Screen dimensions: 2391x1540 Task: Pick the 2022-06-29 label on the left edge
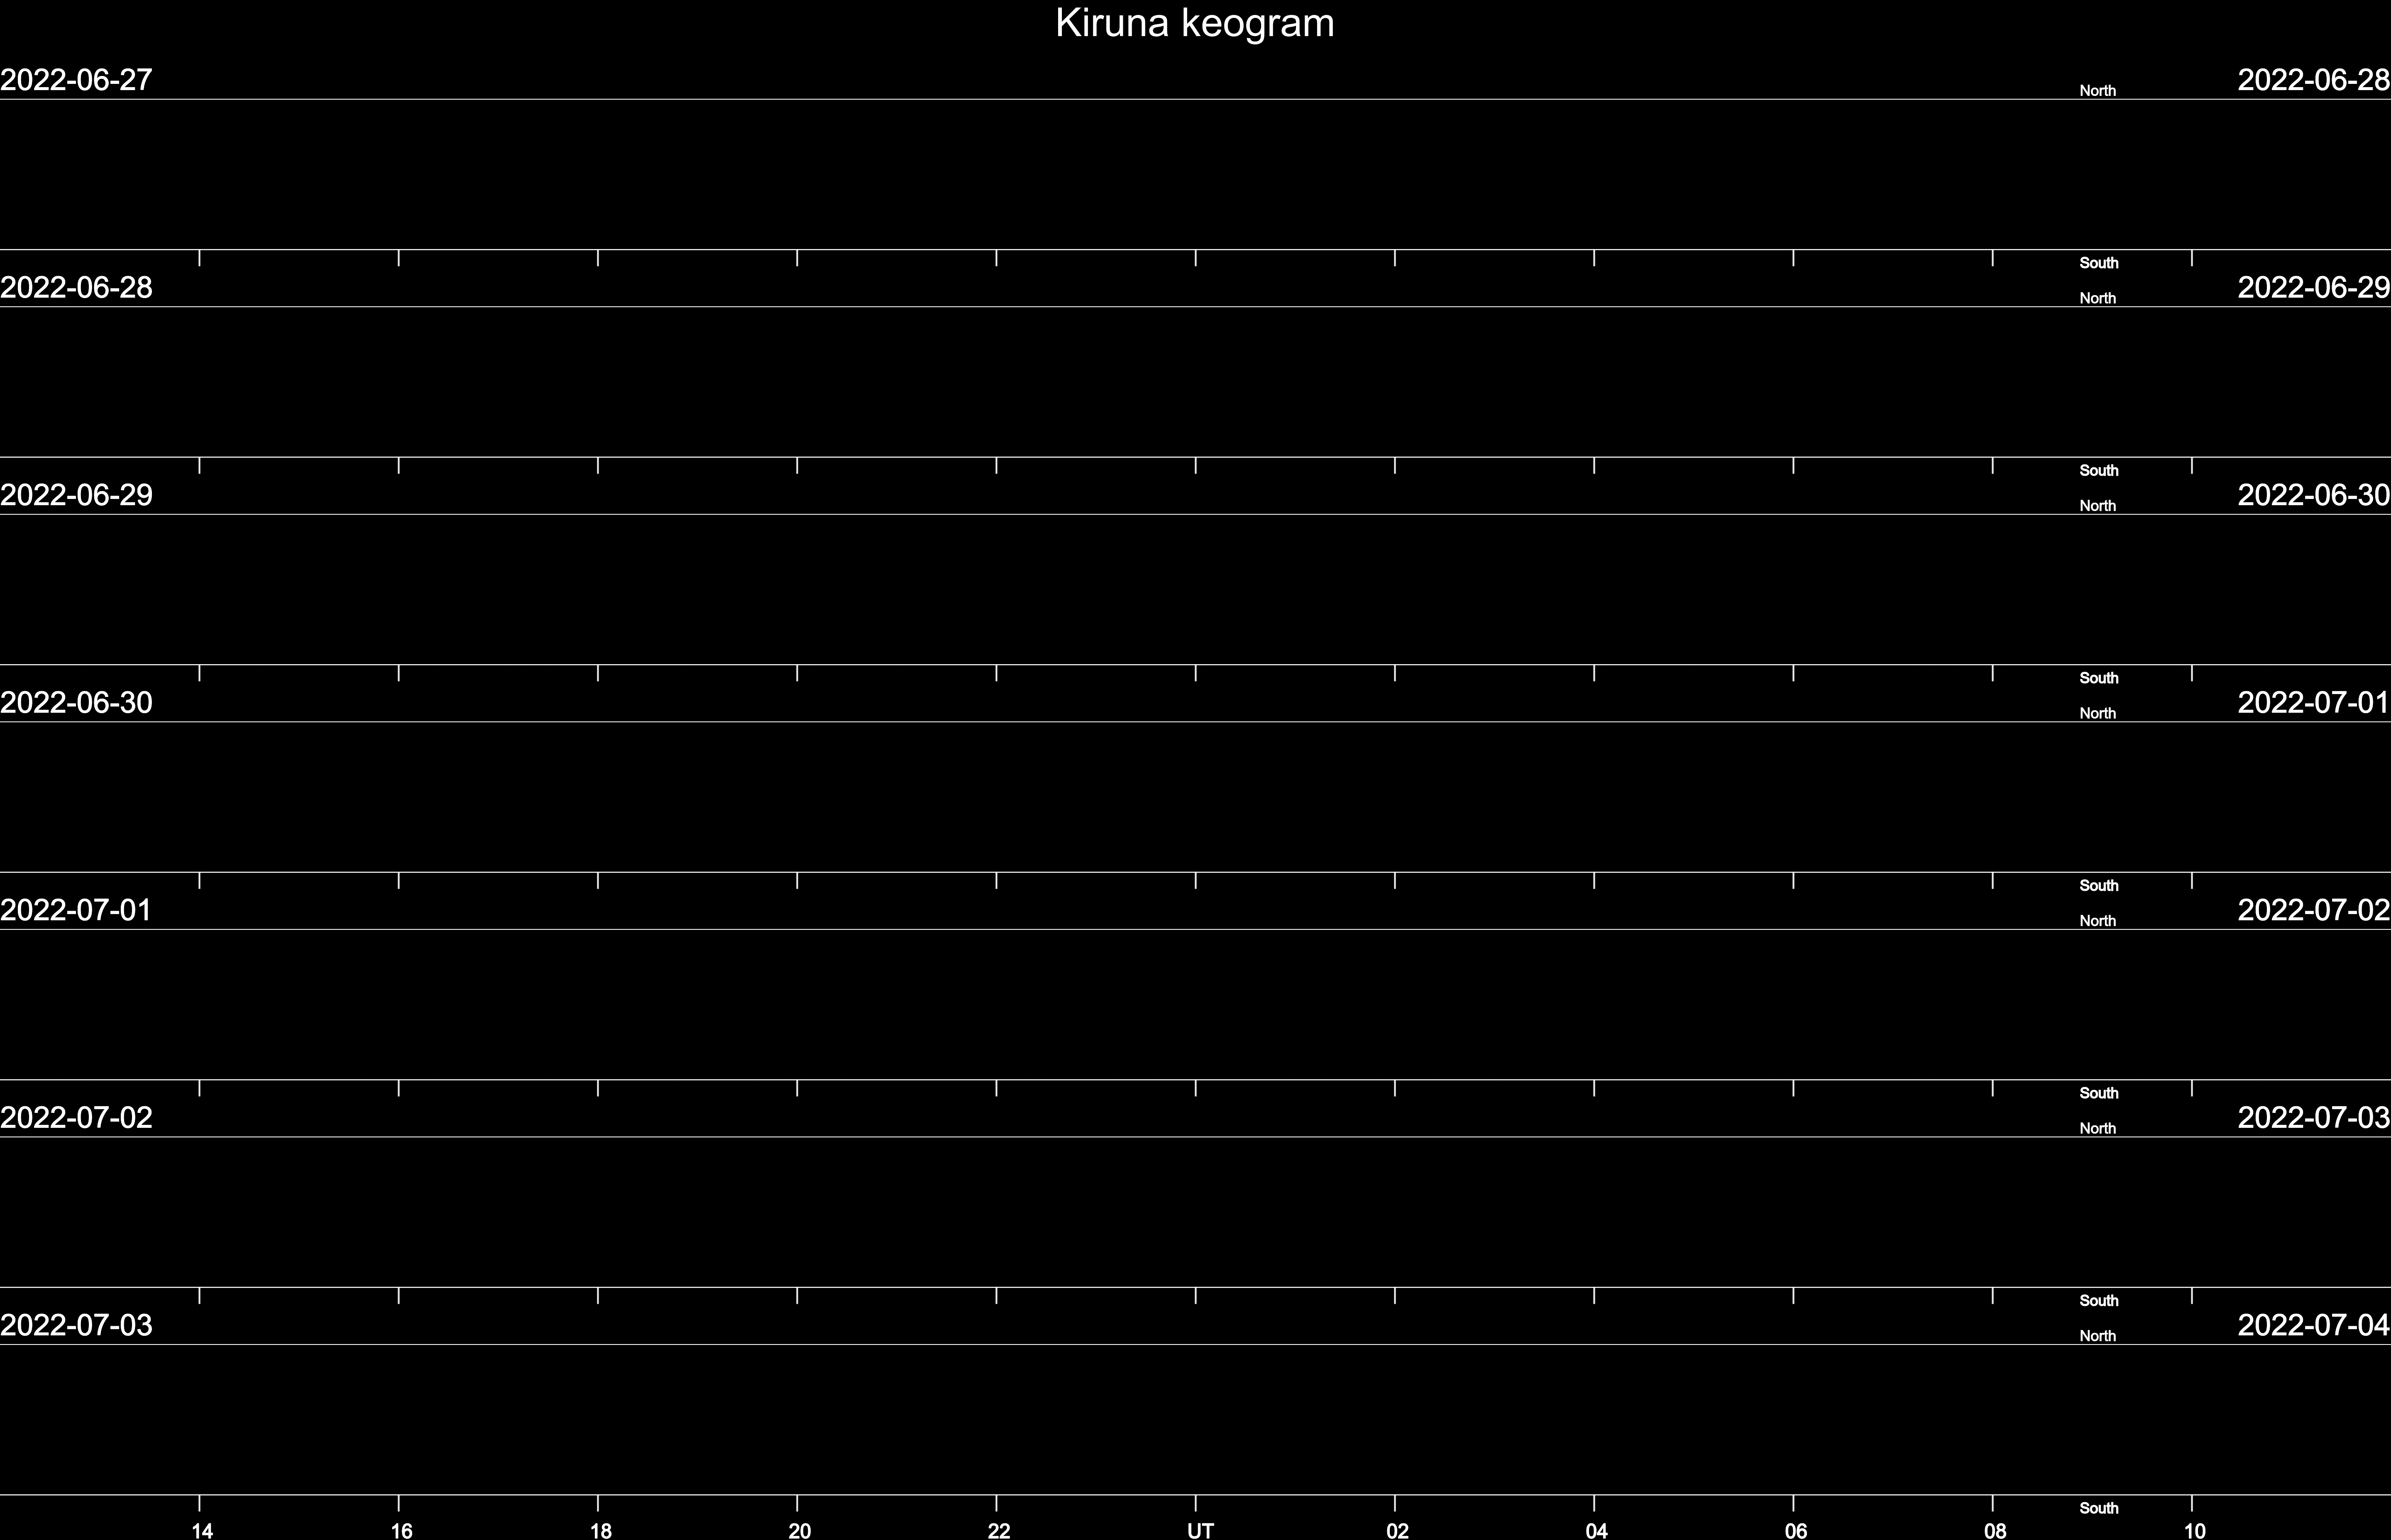(76, 495)
